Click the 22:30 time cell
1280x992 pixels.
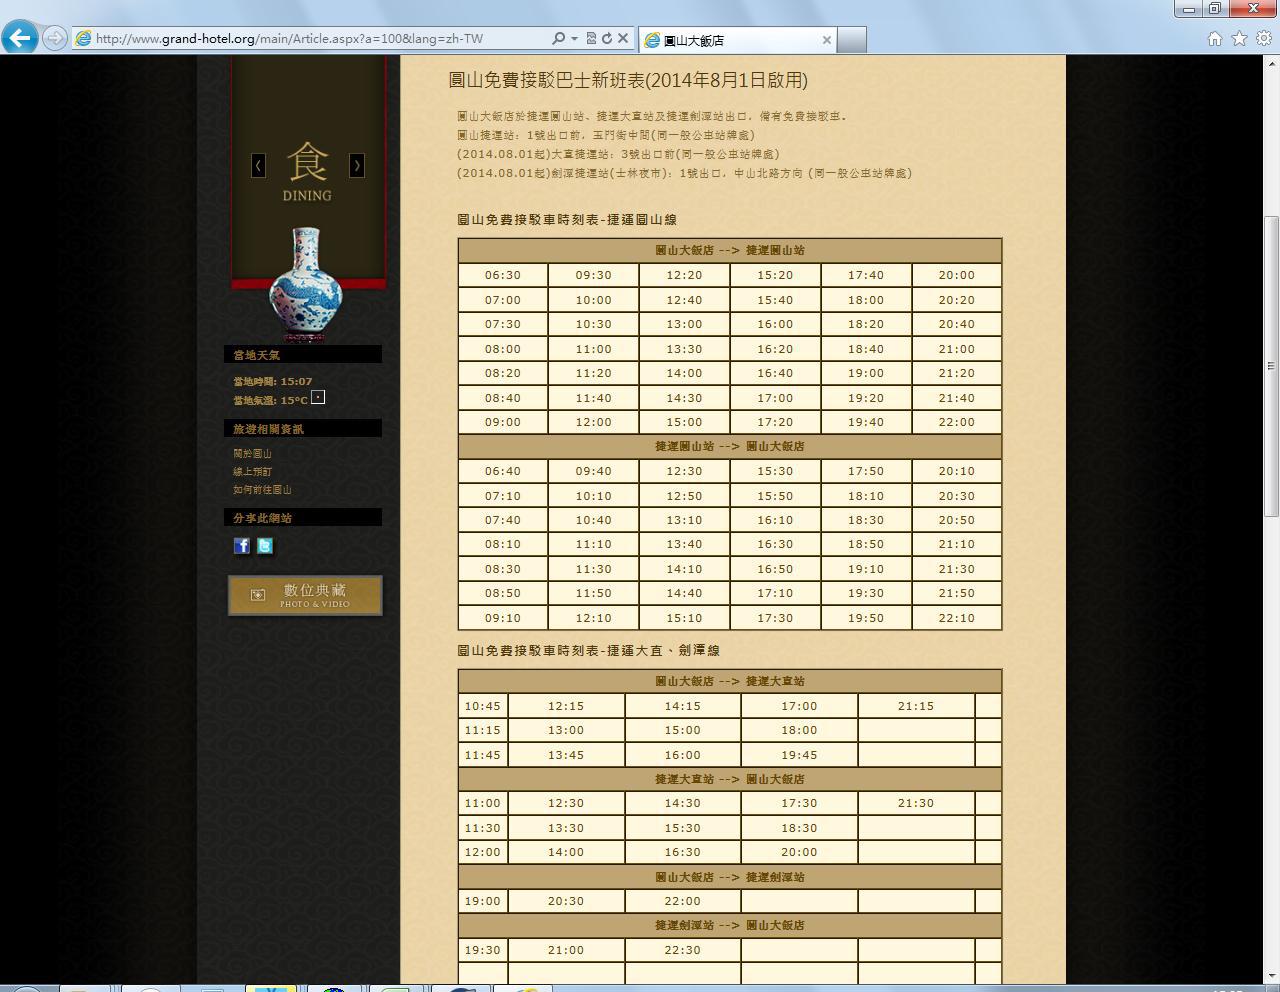coord(683,950)
